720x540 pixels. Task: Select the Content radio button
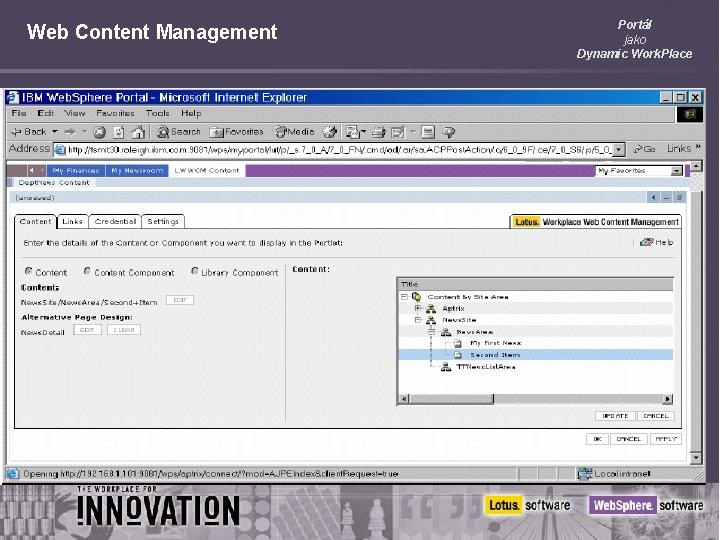[28, 271]
